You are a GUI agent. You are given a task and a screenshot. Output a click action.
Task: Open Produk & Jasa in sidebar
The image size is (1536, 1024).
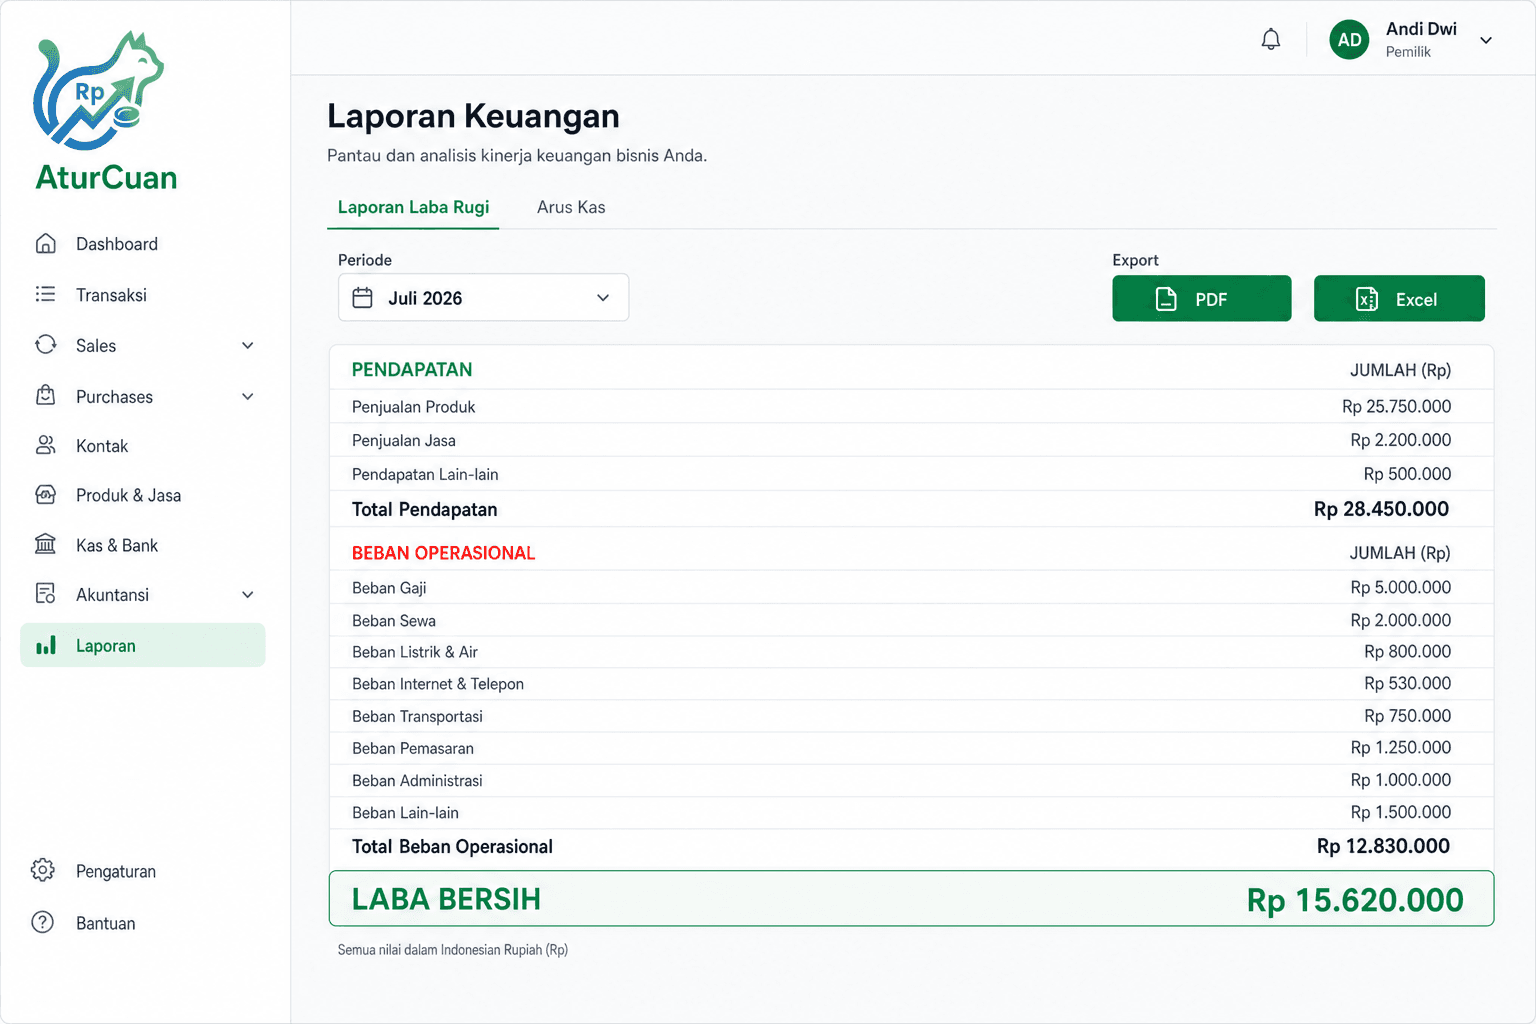click(x=143, y=495)
